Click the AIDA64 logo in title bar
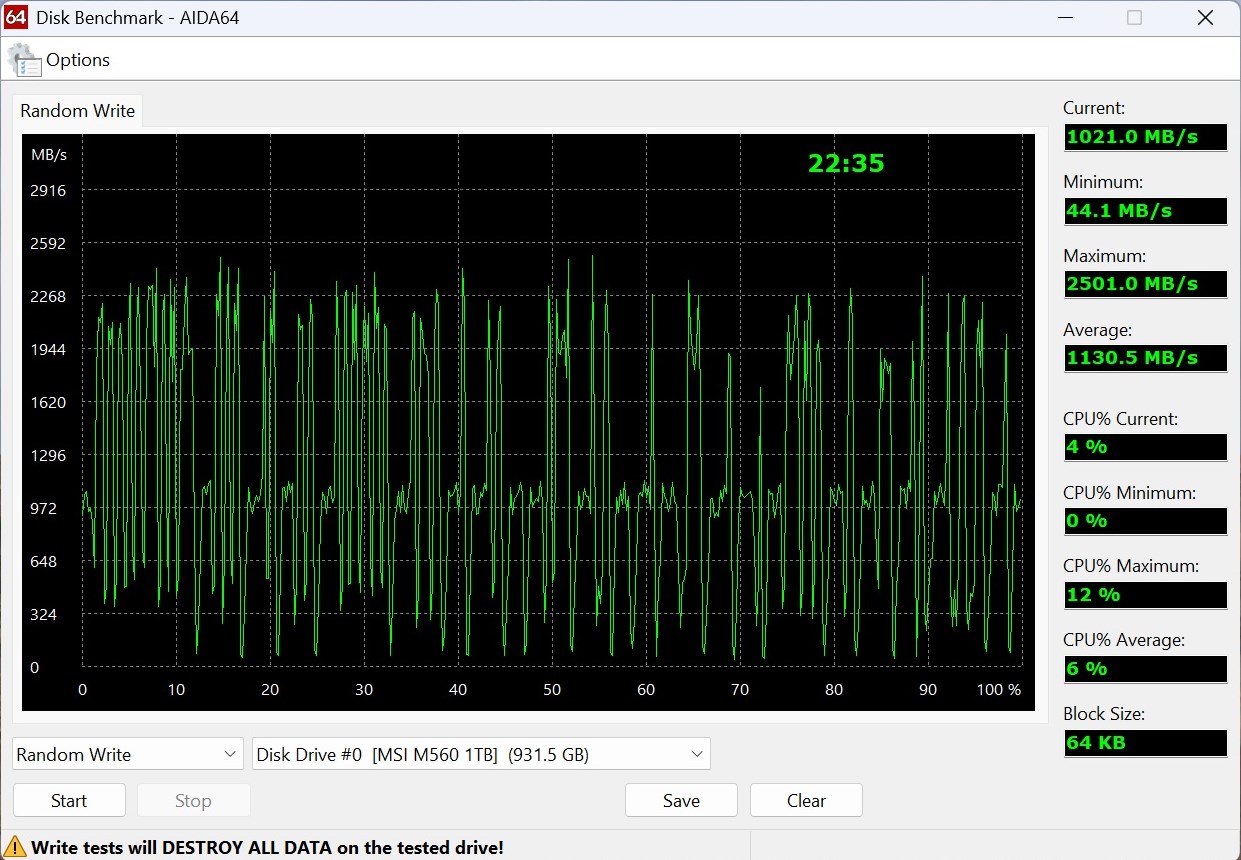Screen dimensions: 1241x860 15,17
